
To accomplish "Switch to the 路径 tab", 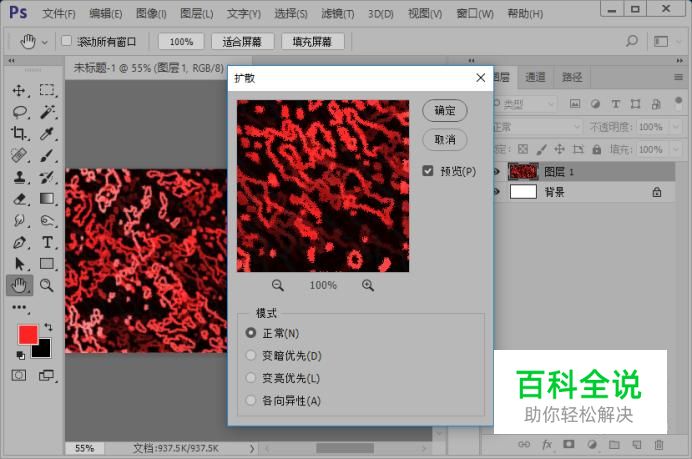I will coord(572,78).
